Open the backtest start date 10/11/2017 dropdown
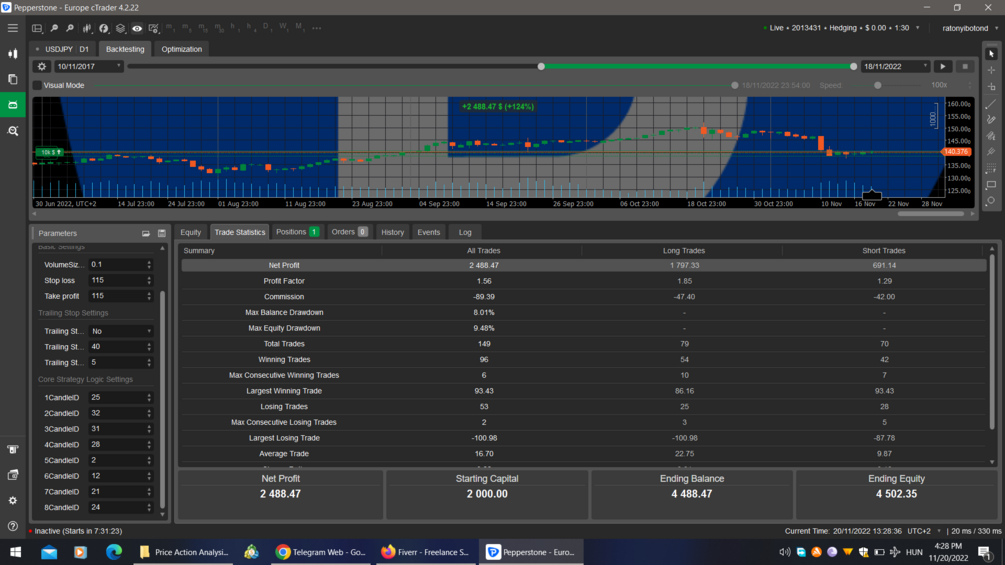The height and width of the screenshot is (565, 1005). pyautogui.click(x=88, y=67)
